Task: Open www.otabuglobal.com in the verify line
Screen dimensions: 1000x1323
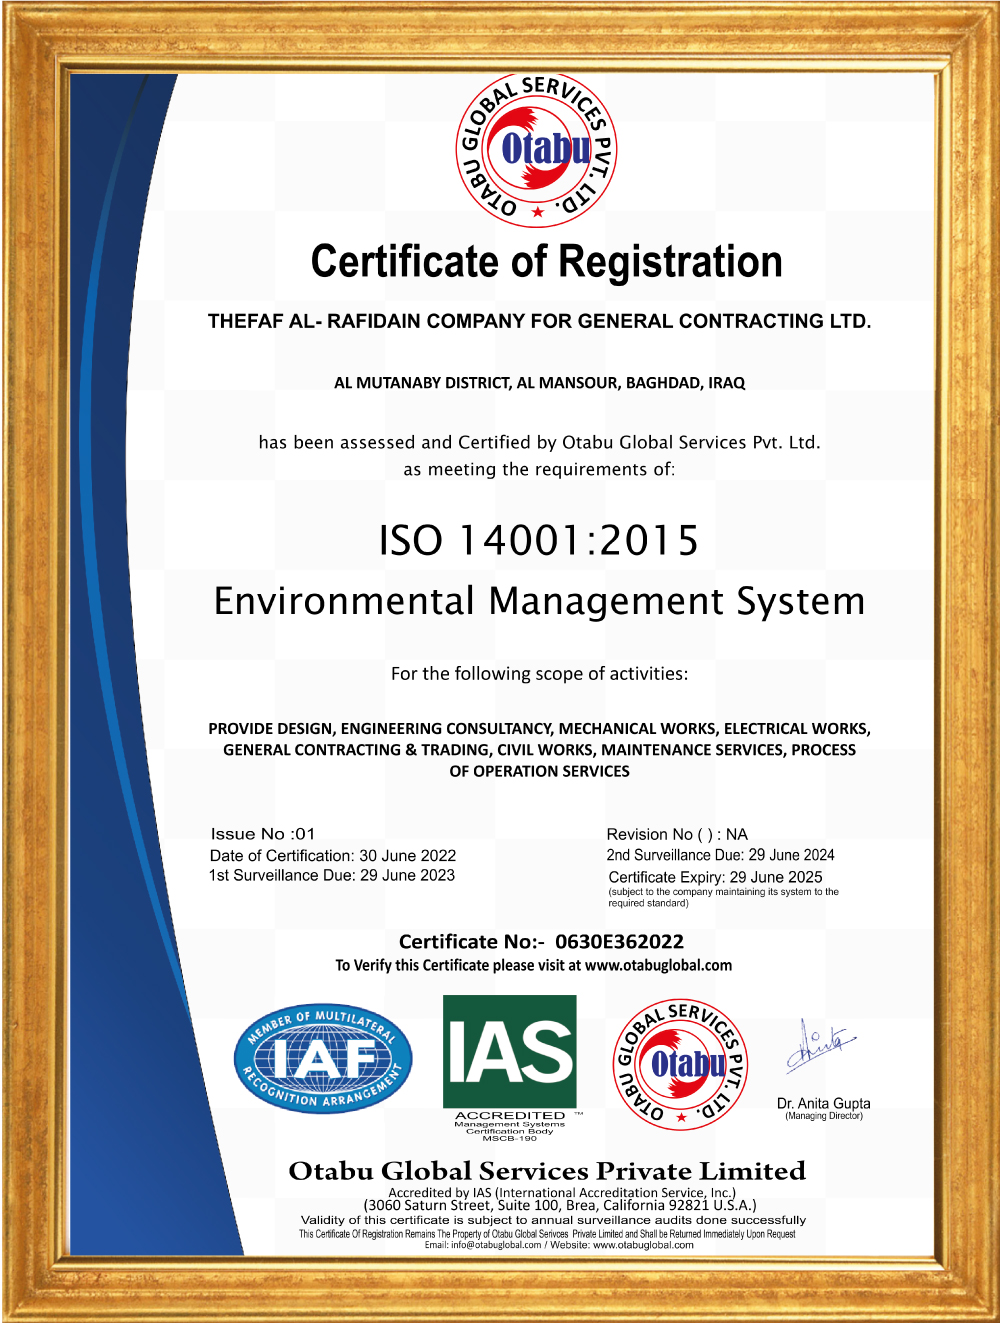Action: pos(658,966)
